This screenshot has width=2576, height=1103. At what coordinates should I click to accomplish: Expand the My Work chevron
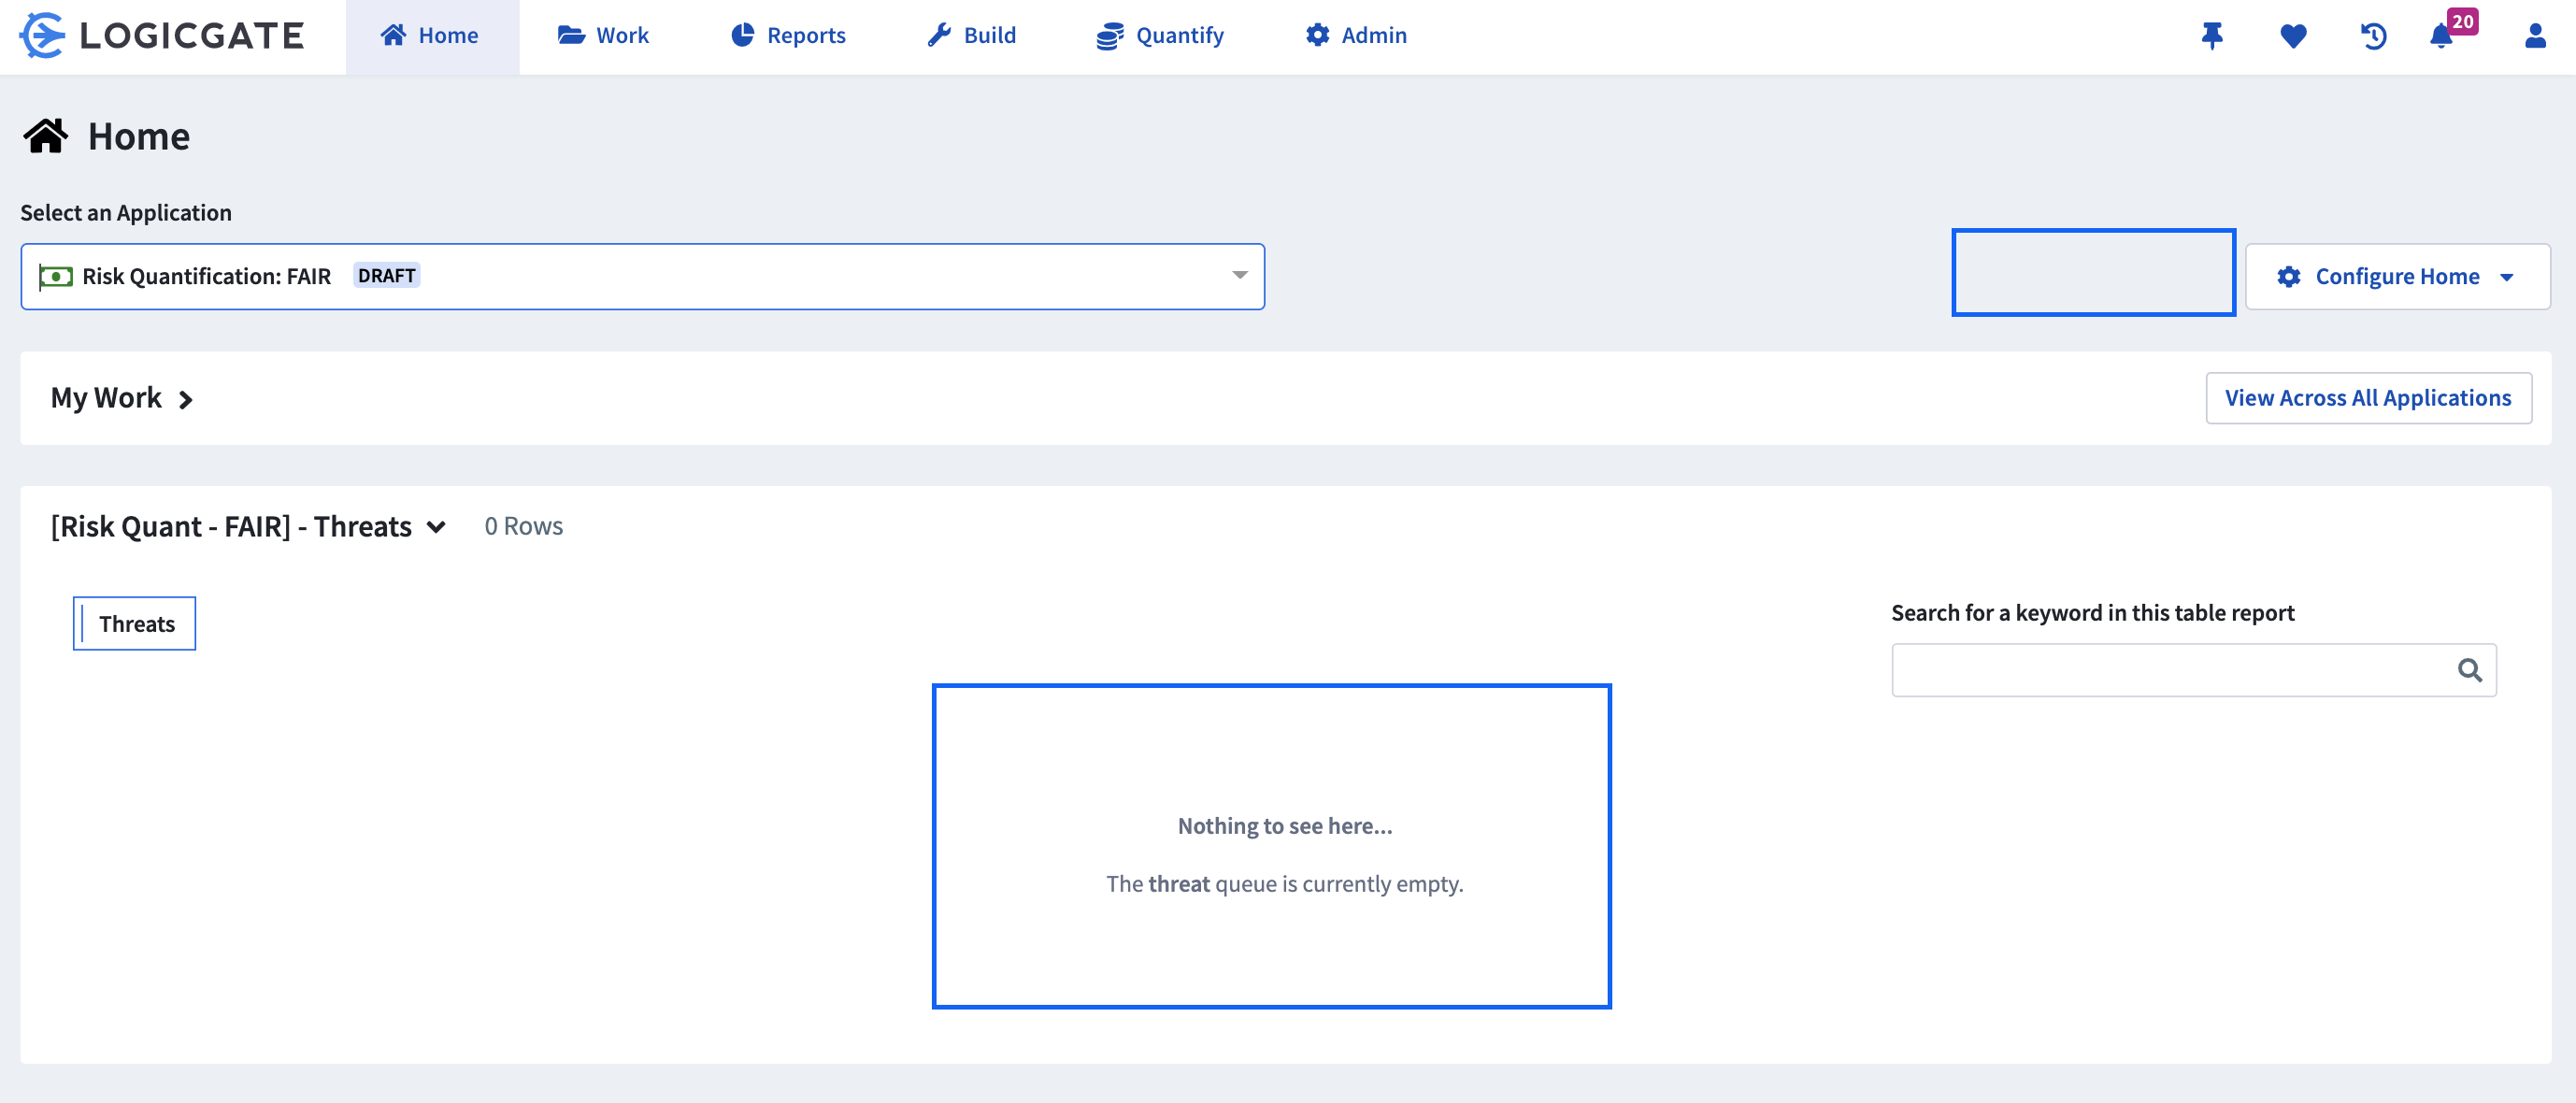pyautogui.click(x=185, y=400)
